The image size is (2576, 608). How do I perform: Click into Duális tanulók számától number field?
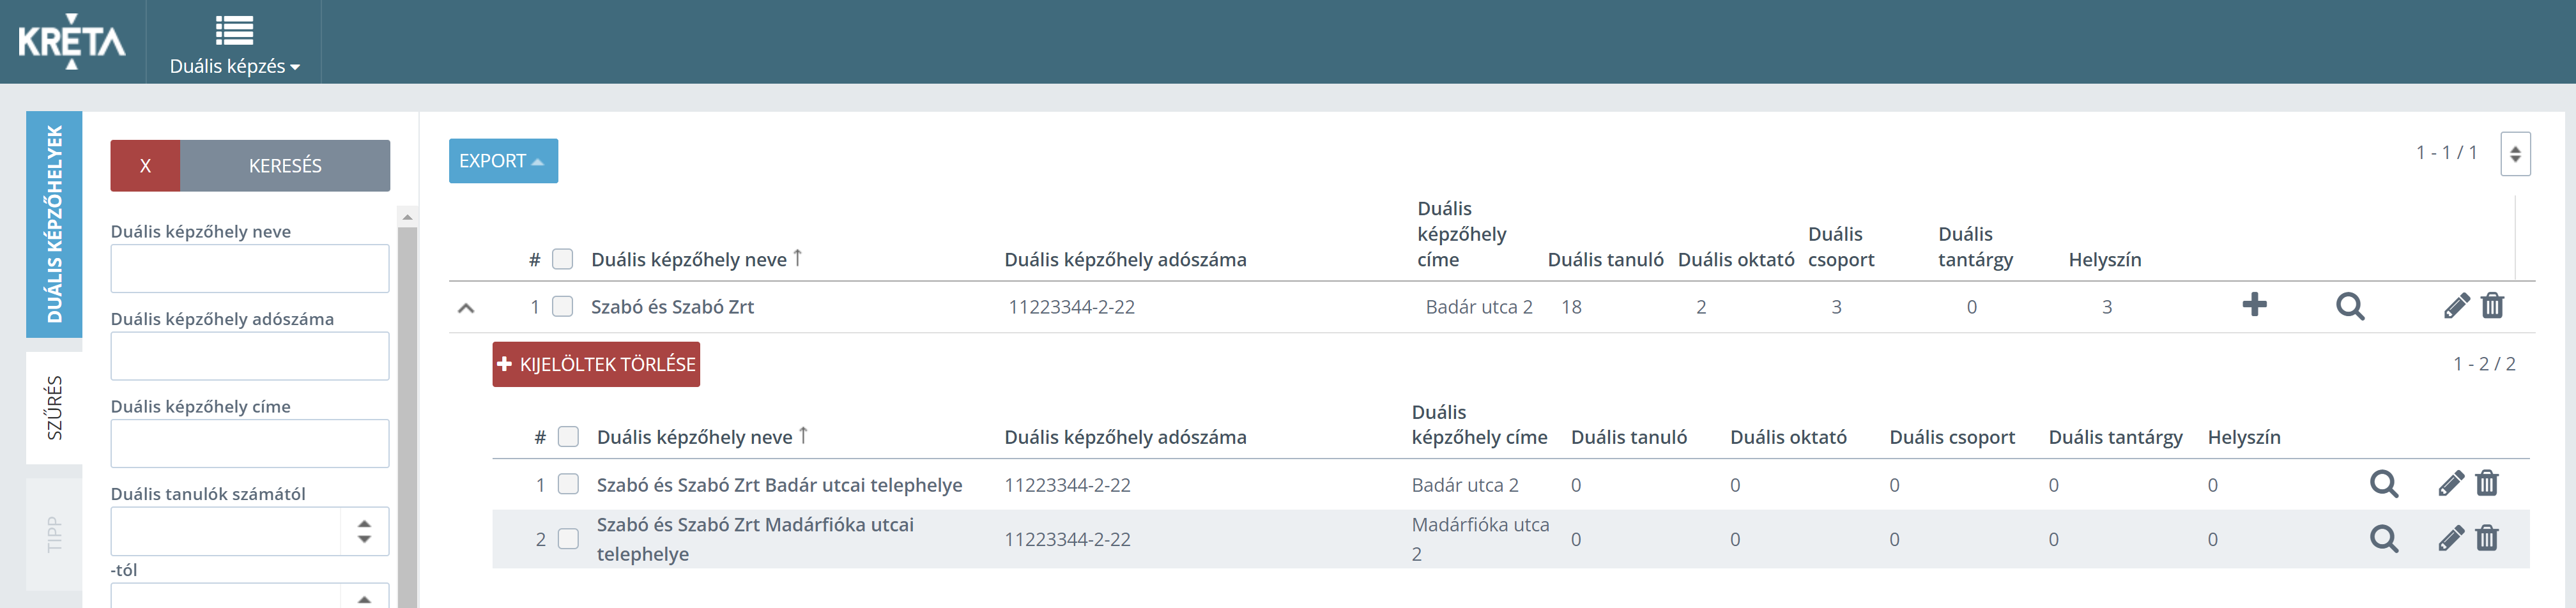[226, 531]
